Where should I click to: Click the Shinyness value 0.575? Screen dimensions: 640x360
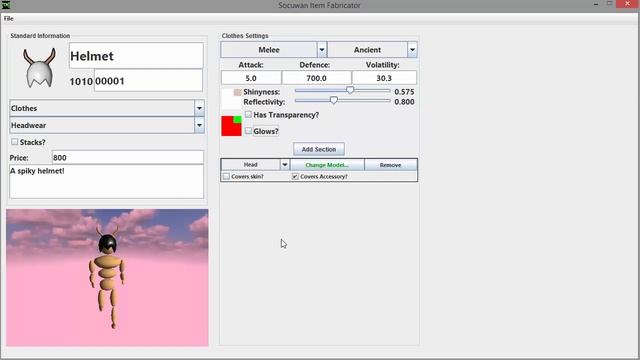tap(404, 92)
